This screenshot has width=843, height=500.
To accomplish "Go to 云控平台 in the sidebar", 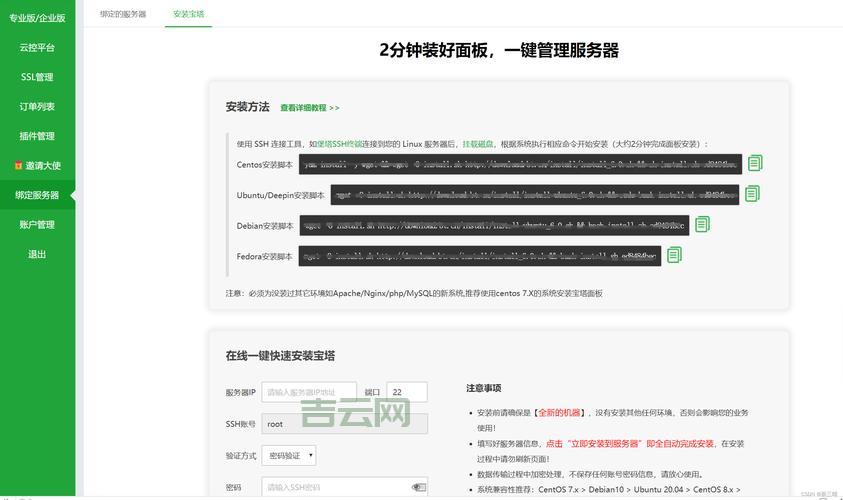I will tap(37, 48).
